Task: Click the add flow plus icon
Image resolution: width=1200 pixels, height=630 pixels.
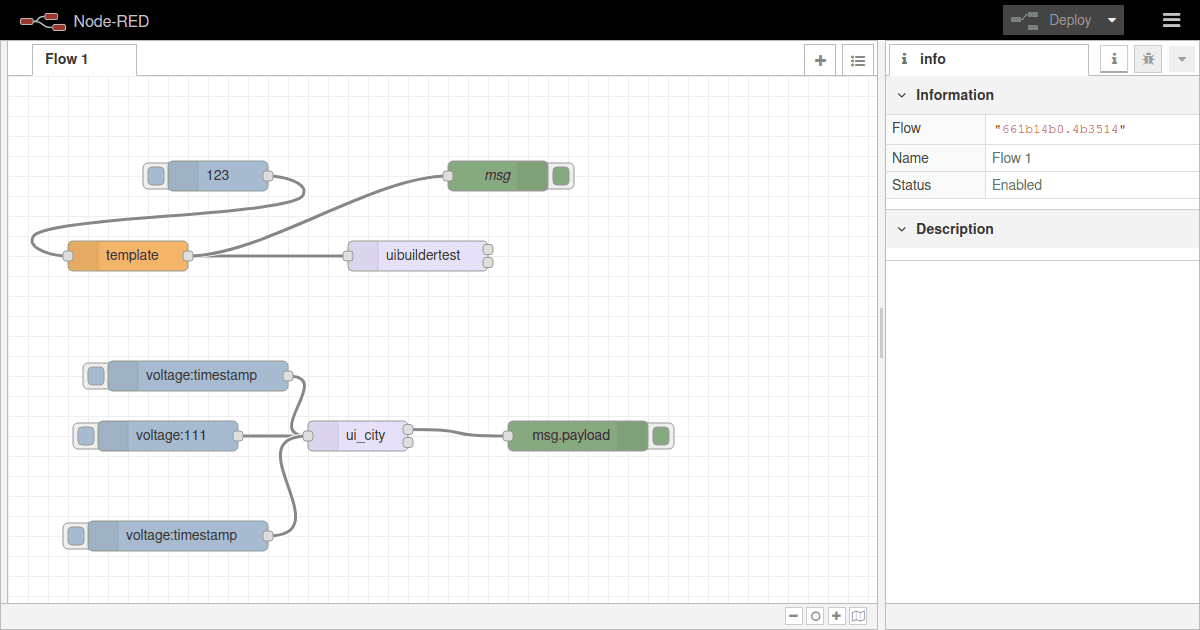Action: pyautogui.click(x=819, y=59)
